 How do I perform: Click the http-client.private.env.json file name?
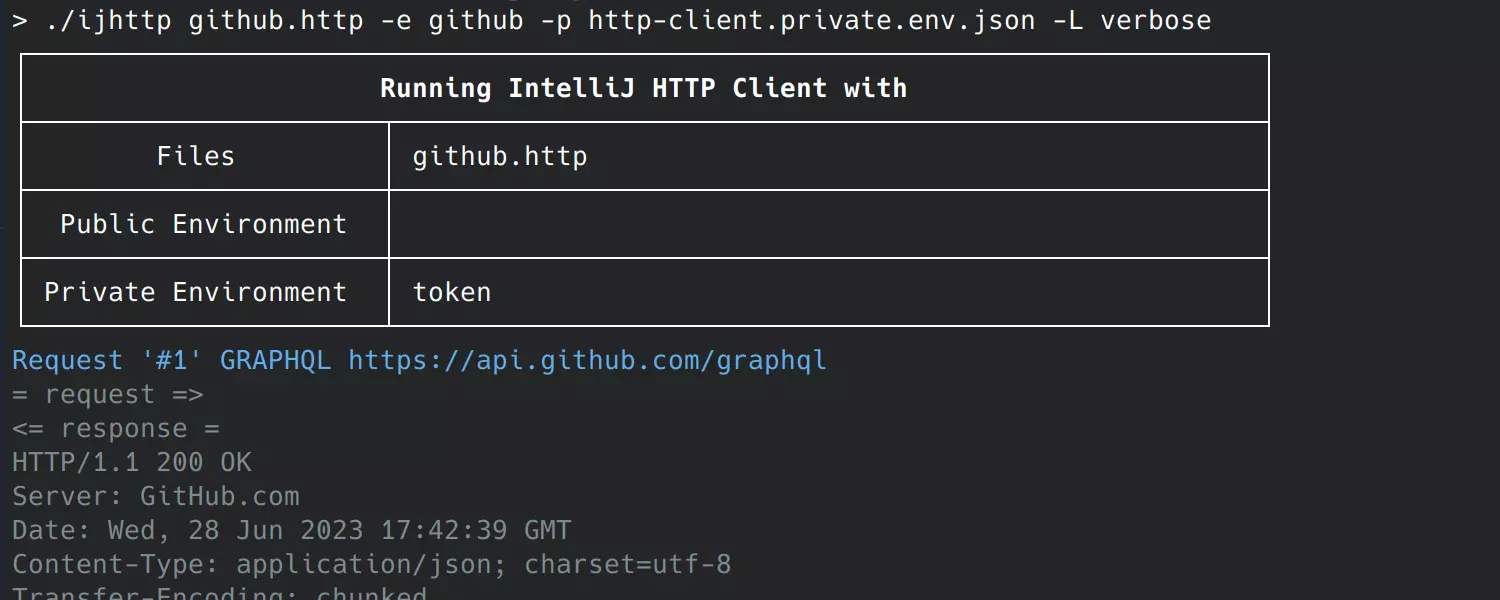click(811, 20)
